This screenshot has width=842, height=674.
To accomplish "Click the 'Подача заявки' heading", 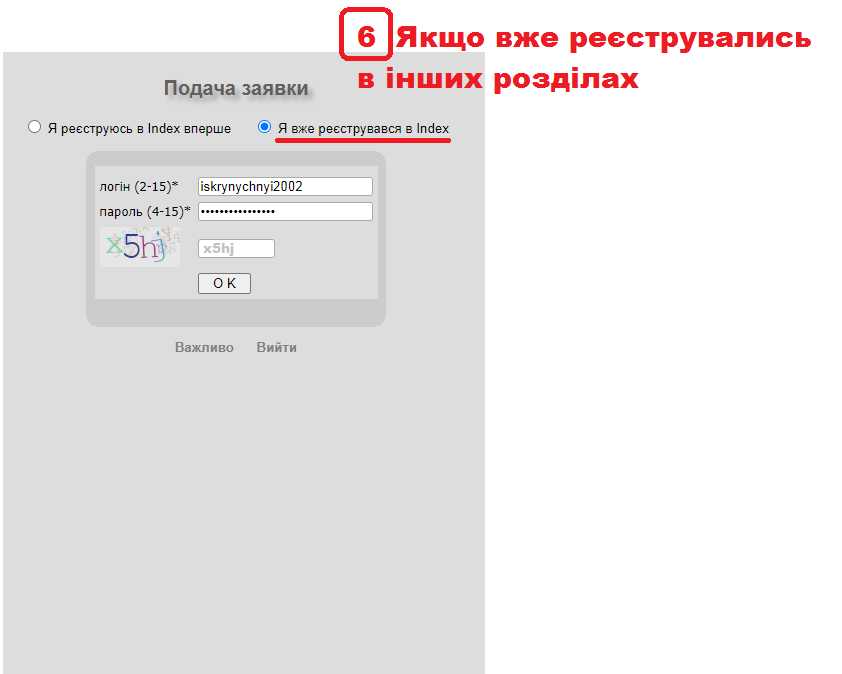I will tap(236, 89).
